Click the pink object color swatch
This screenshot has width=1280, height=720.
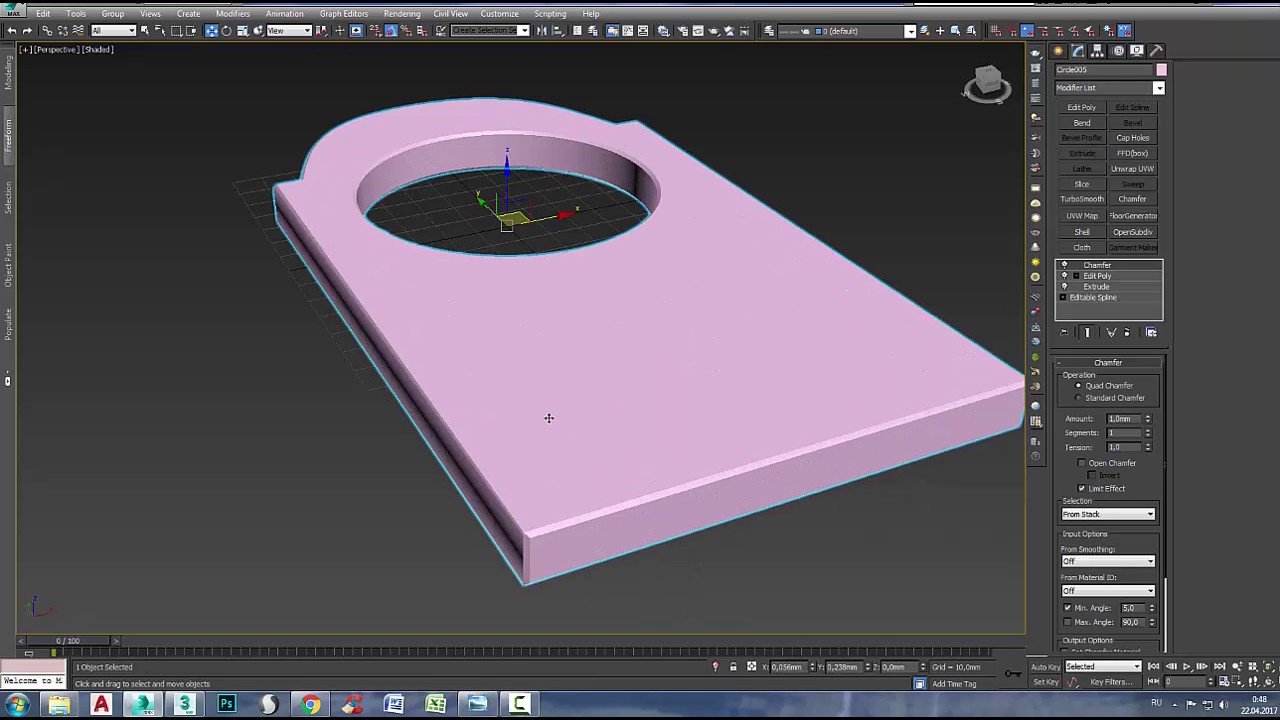[1161, 70]
